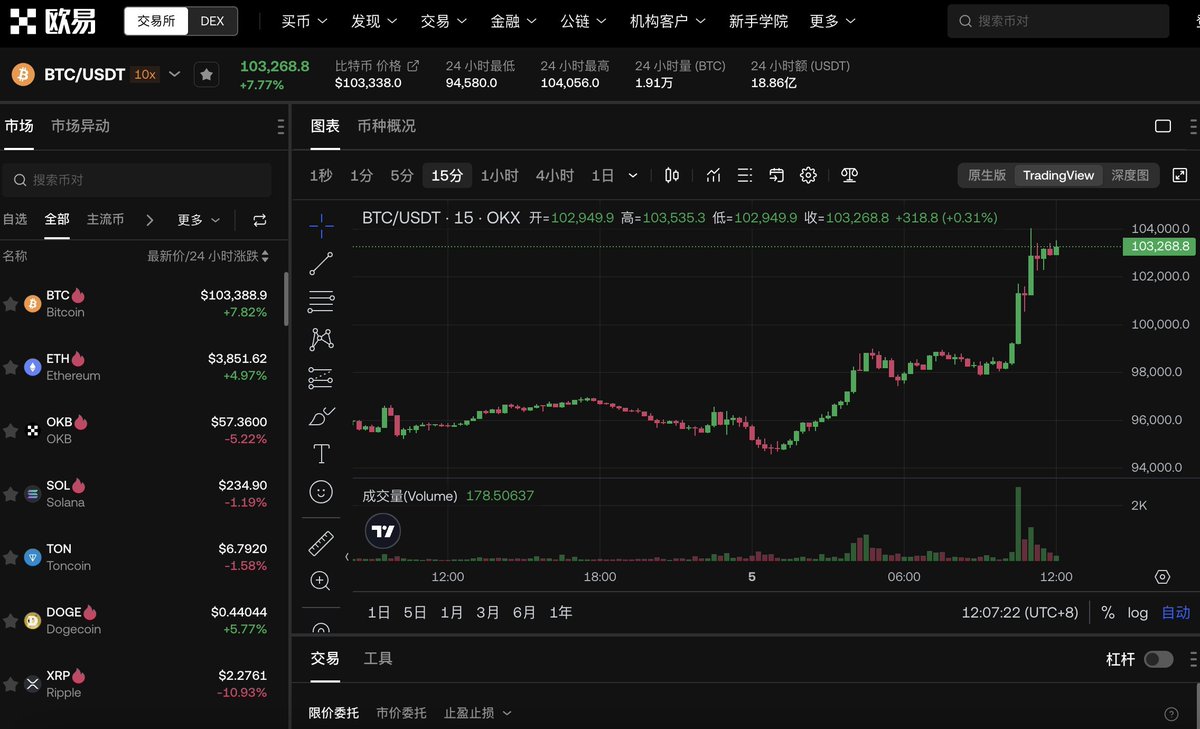Open chart settings gear icon
Screen dimensions: 1200x729
[x=808, y=175]
